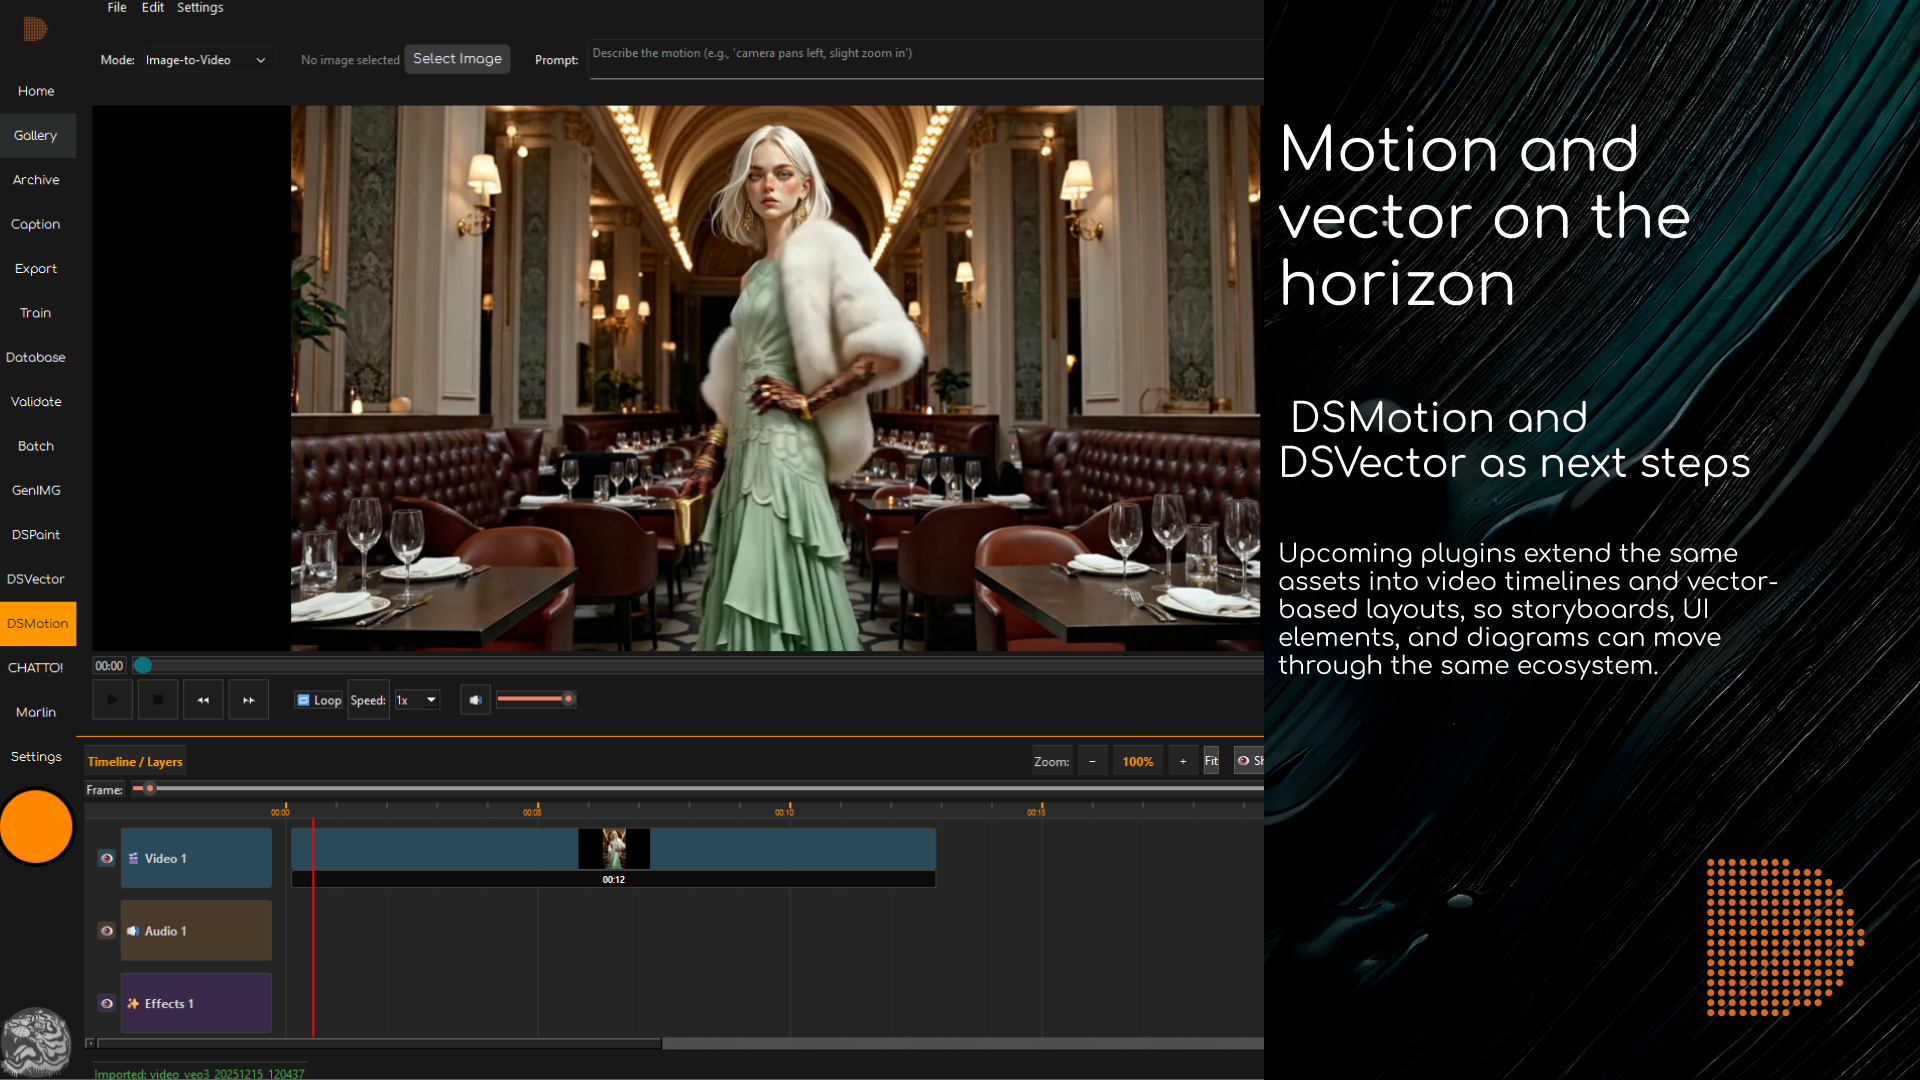Click the orange avatar circle in the sidebar

tap(36, 826)
